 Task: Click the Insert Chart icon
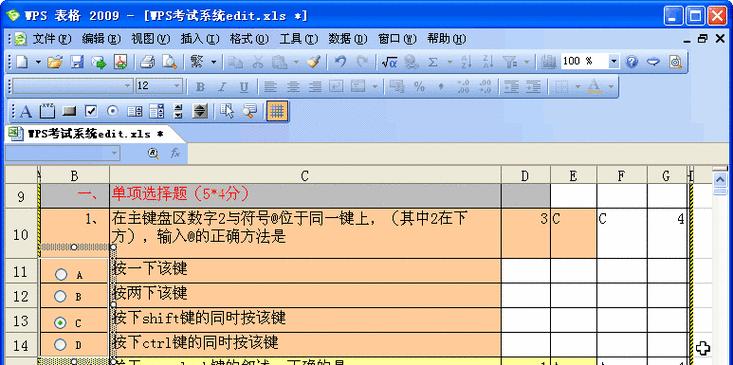(548, 62)
